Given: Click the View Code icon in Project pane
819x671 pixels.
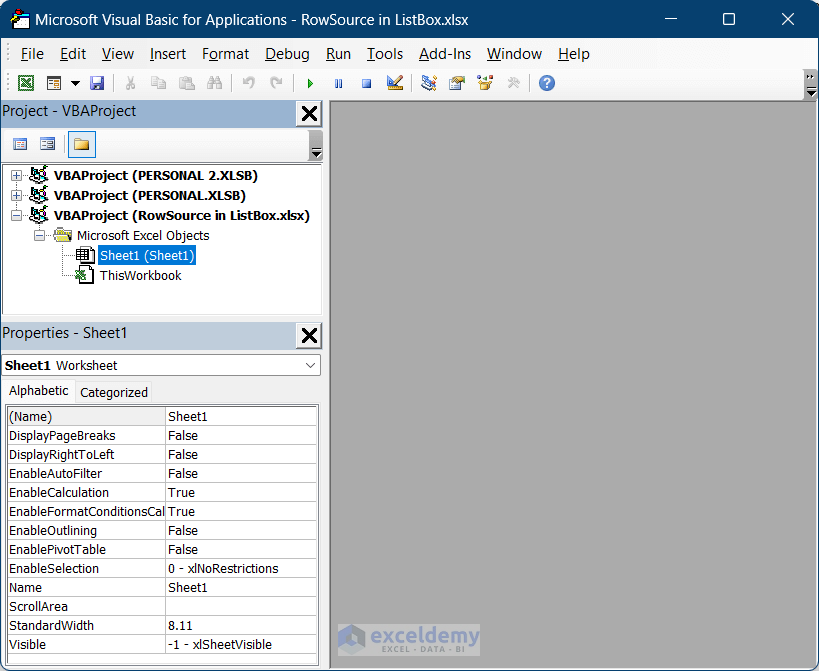Looking at the screenshot, I should pos(20,144).
